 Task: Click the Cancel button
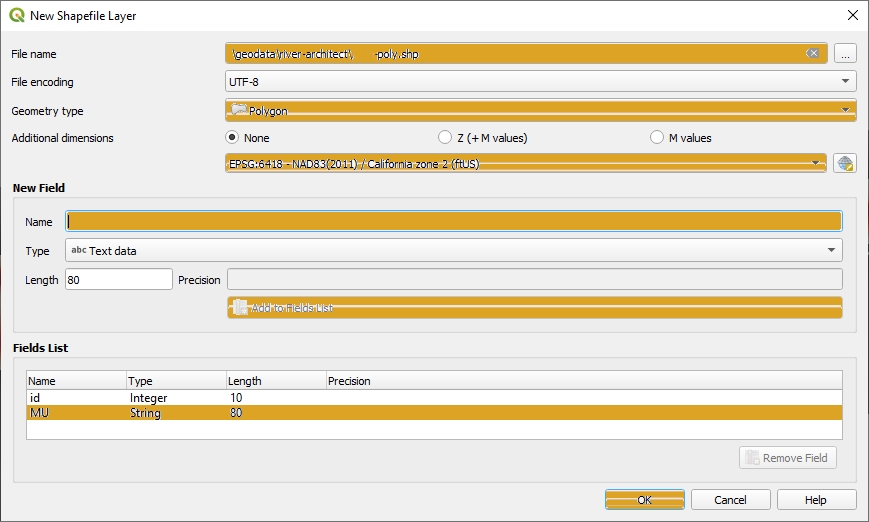click(730, 499)
